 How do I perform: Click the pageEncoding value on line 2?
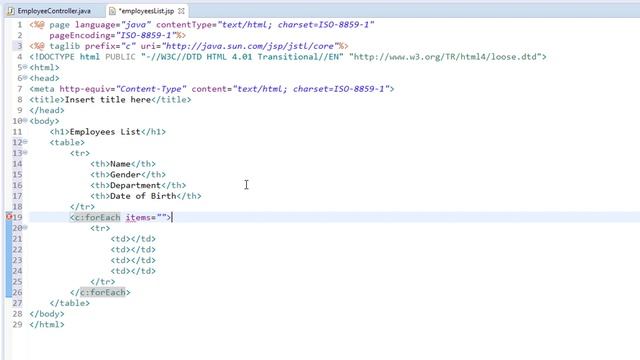click(146, 36)
